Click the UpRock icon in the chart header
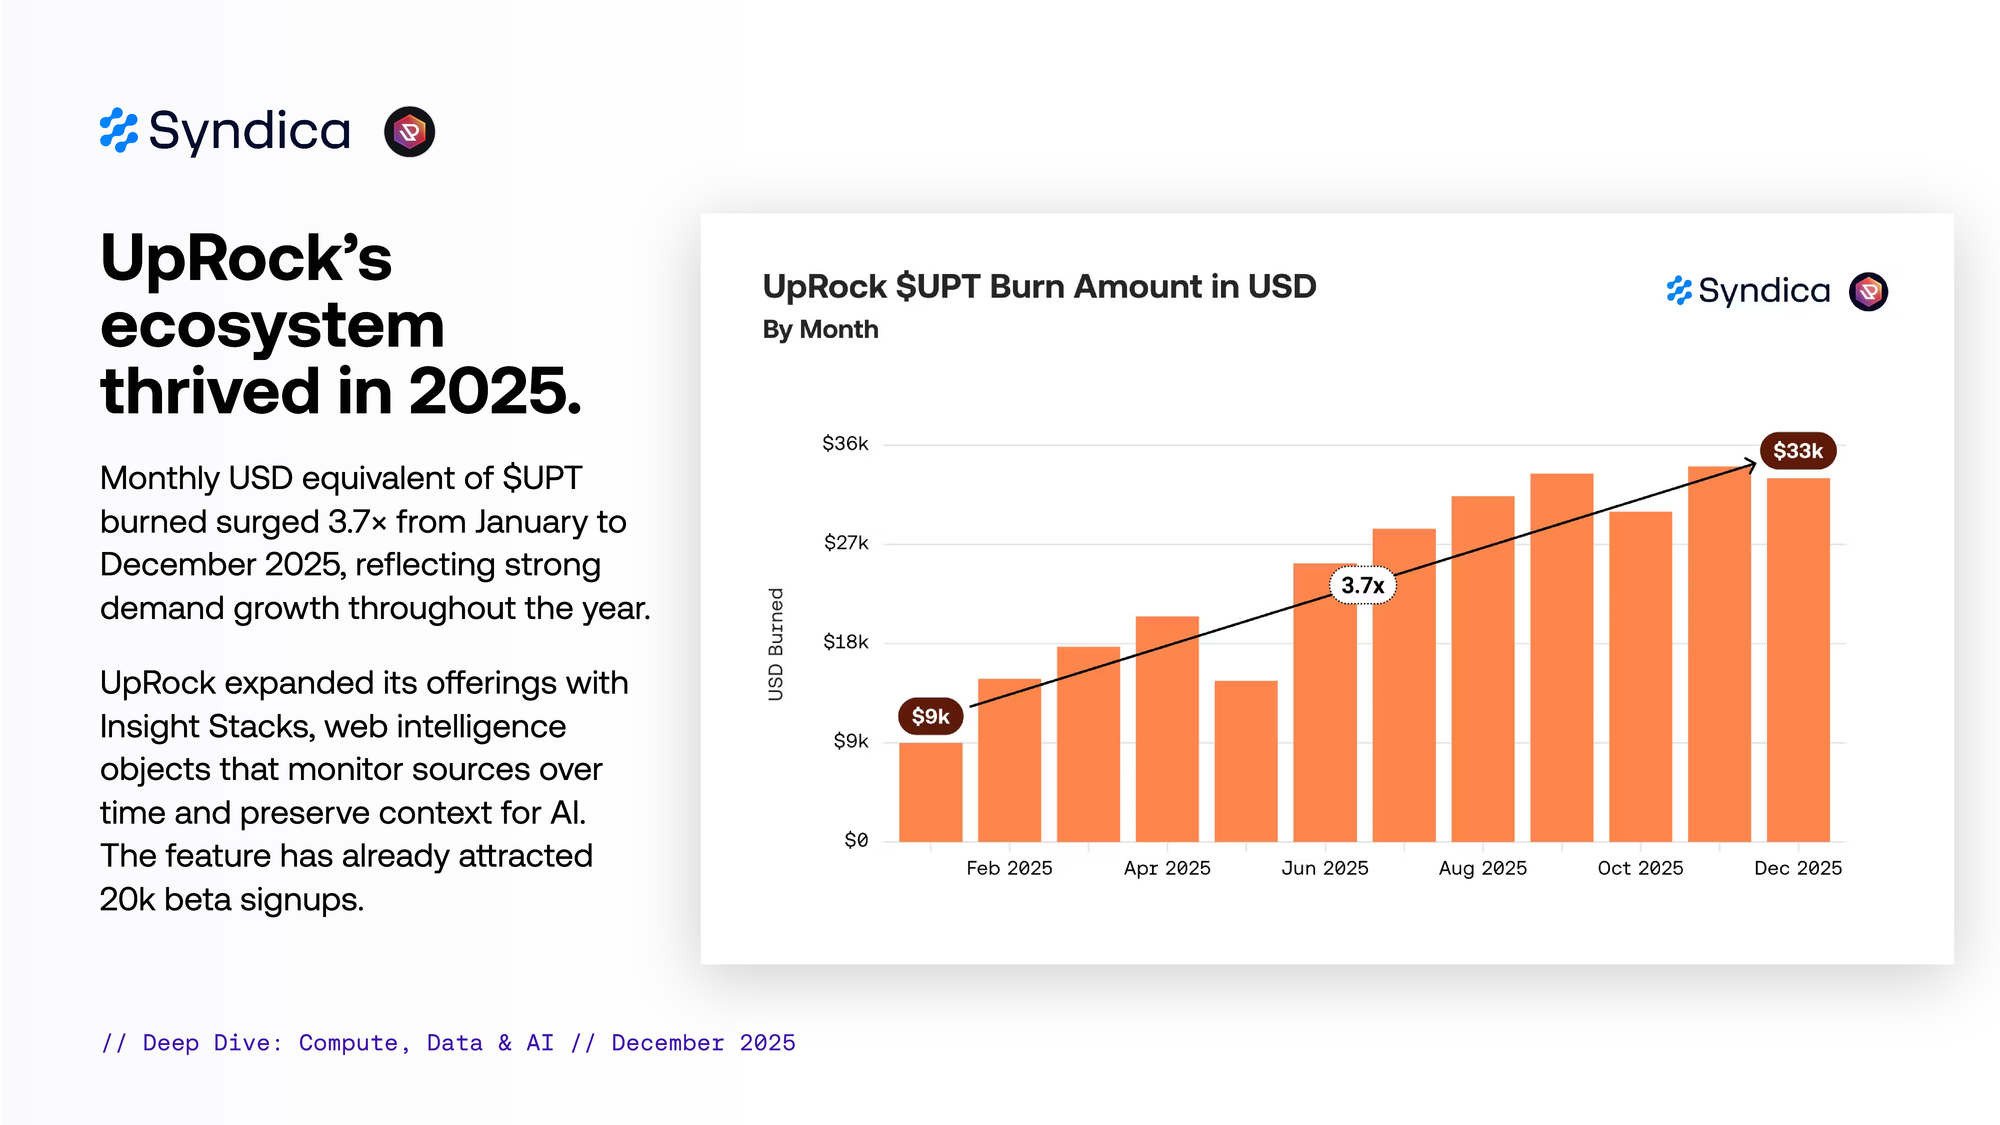 click(1868, 292)
